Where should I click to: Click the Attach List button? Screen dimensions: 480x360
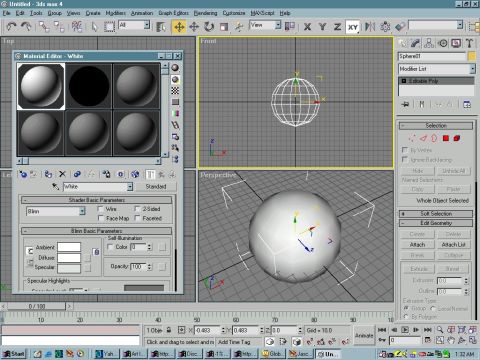453,245
